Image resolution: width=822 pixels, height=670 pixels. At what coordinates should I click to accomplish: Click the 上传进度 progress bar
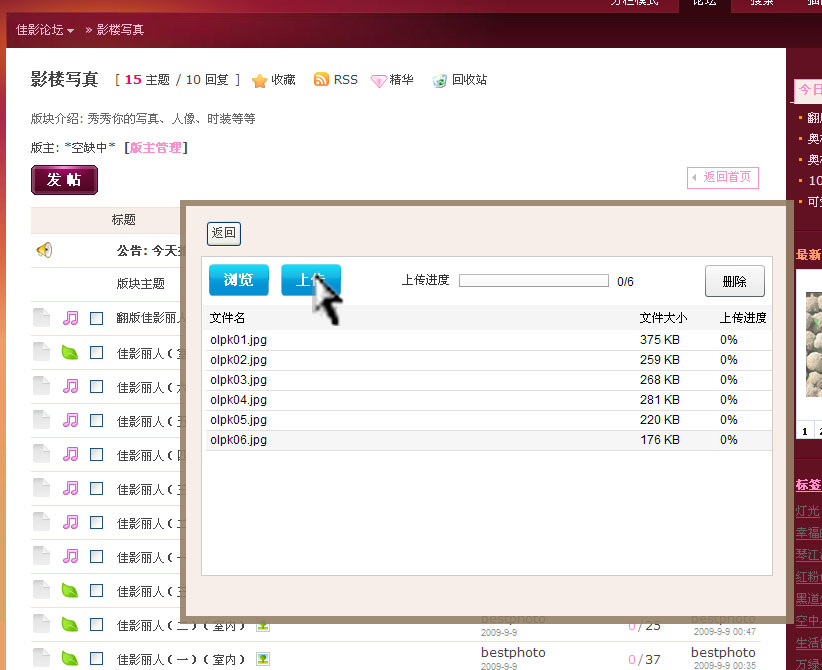pos(533,281)
